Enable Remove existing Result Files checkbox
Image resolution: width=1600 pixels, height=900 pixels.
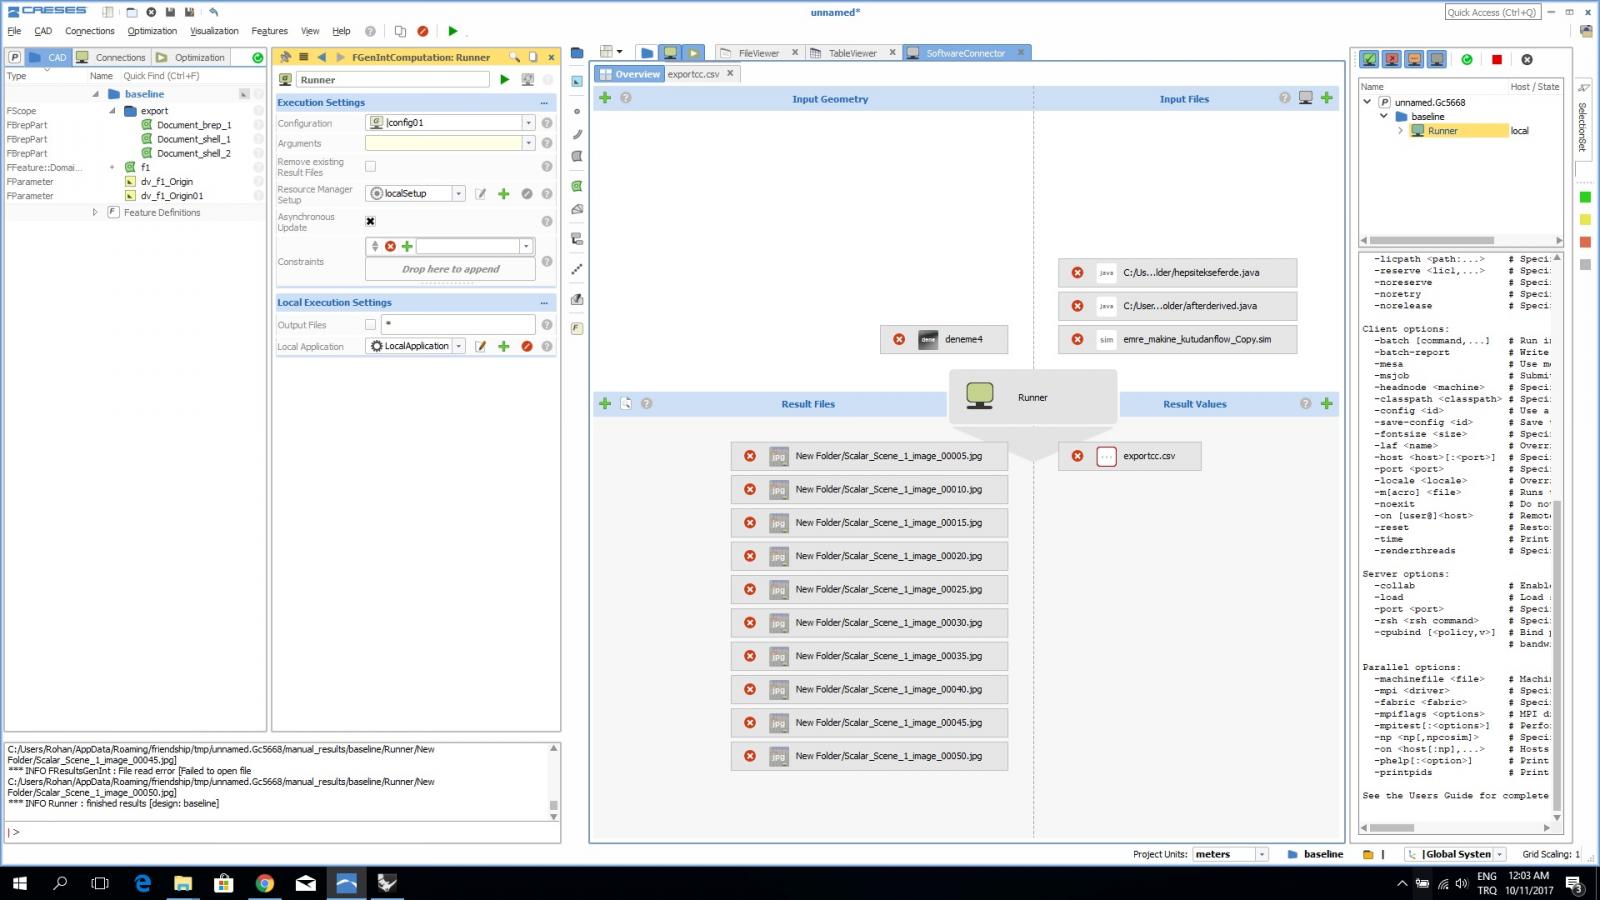[x=371, y=167]
